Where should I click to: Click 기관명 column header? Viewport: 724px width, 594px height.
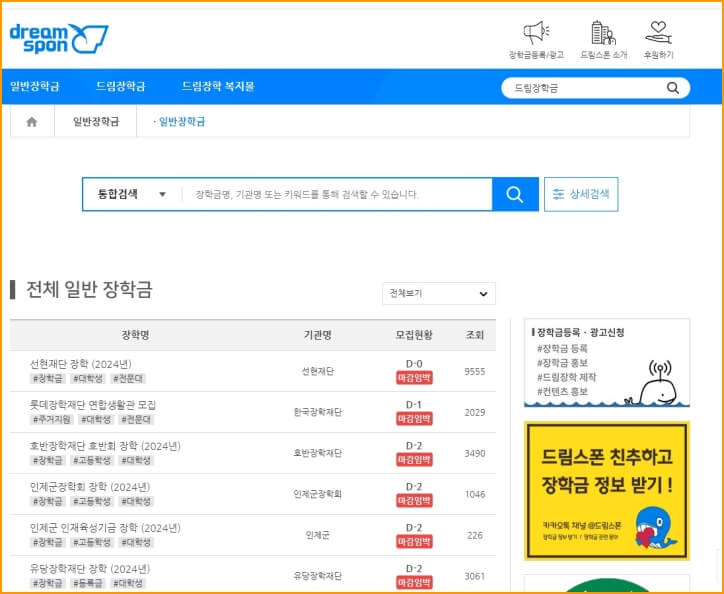point(318,335)
